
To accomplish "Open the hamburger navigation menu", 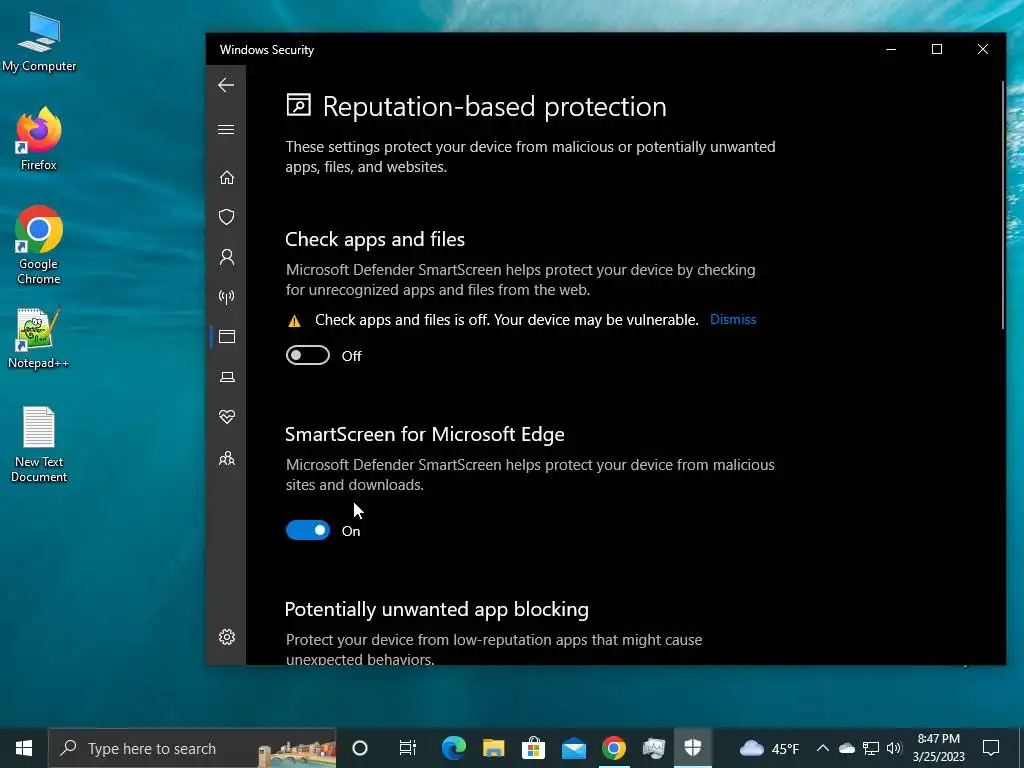I will pos(226,129).
